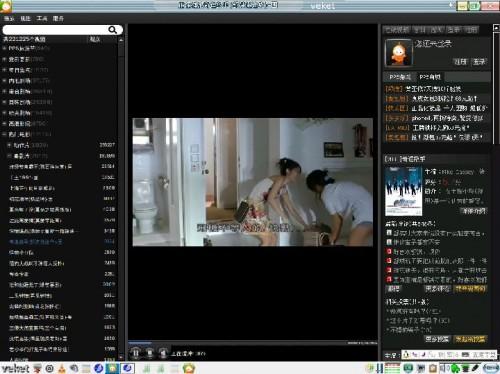Click the 注册 register button

(x=460, y=62)
